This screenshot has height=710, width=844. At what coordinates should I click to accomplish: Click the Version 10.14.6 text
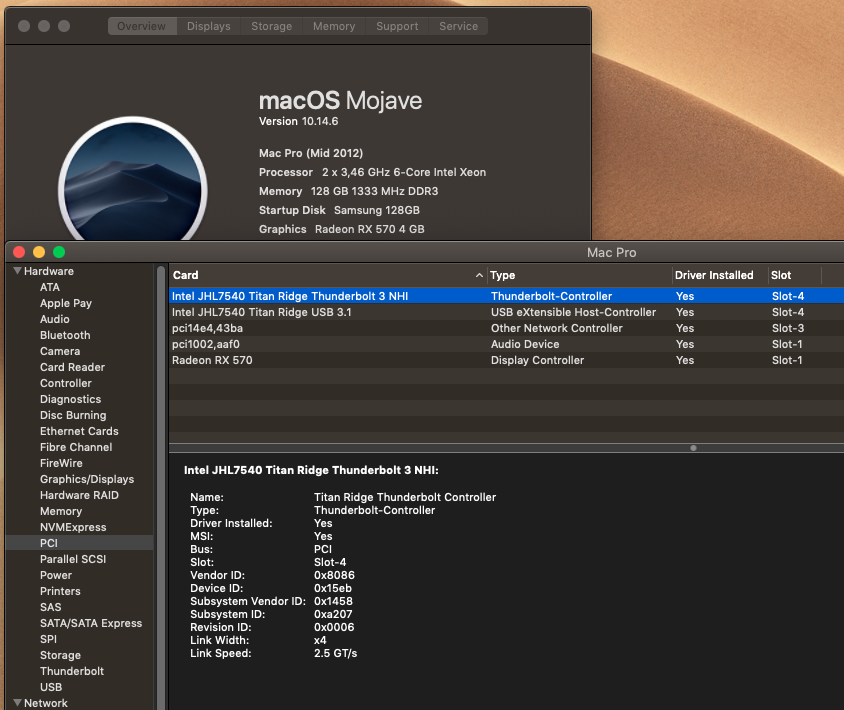(298, 121)
